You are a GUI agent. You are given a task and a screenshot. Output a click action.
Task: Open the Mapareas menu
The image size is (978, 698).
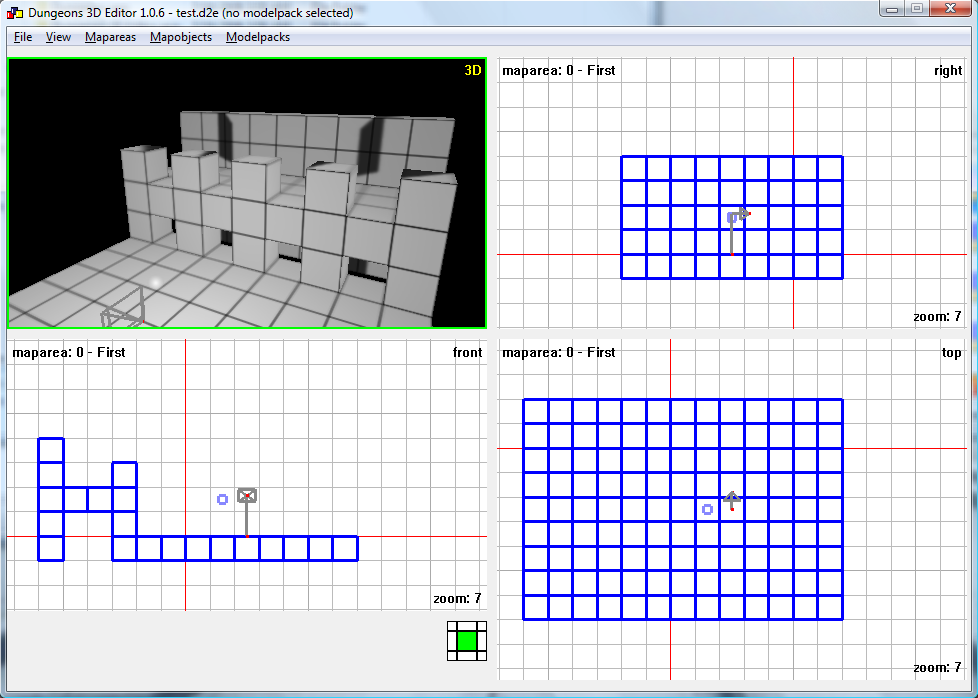110,37
